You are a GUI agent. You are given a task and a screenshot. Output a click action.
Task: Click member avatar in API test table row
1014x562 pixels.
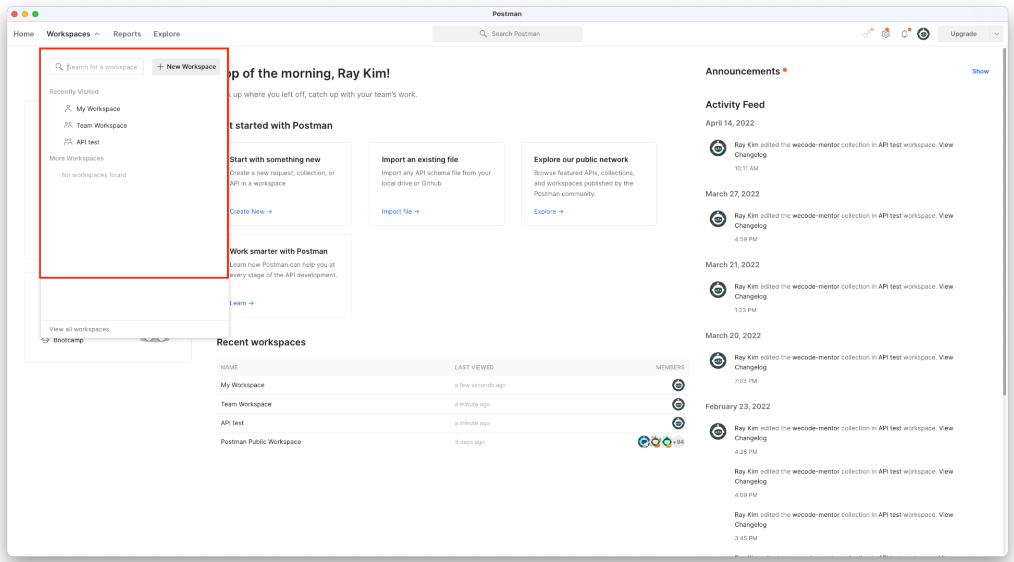tap(678, 423)
